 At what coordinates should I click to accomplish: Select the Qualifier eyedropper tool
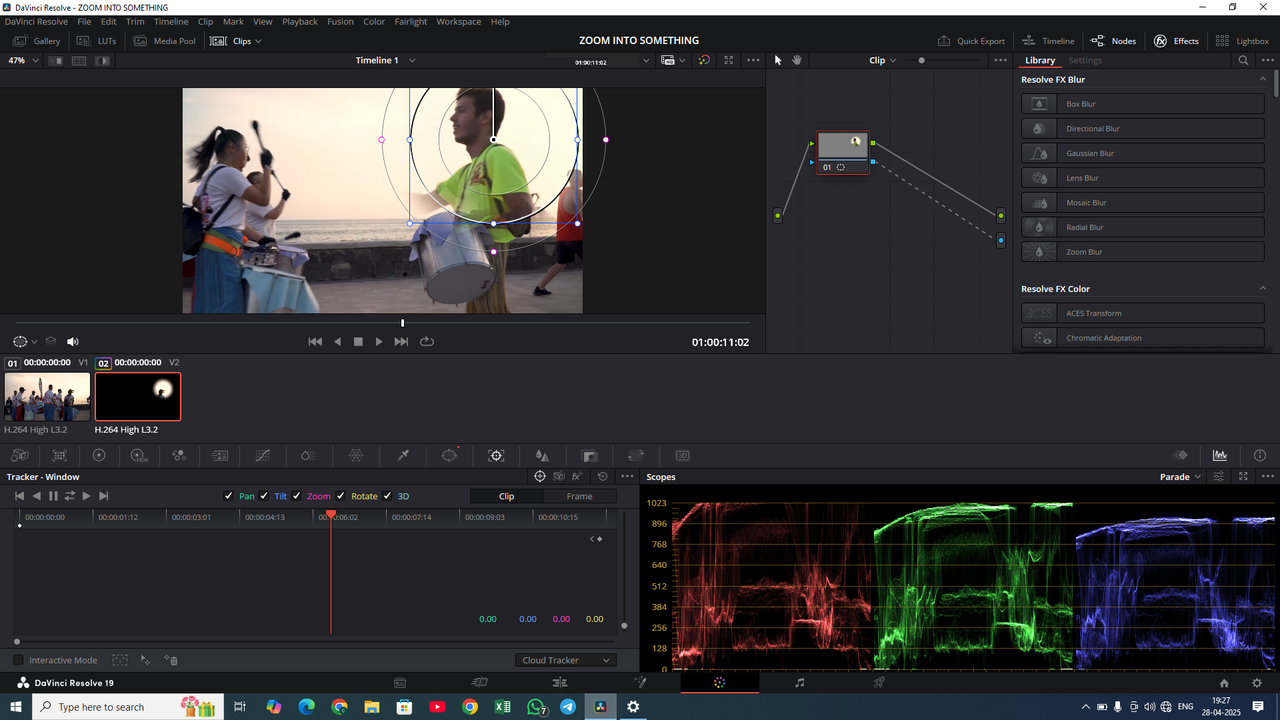[403, 456]
